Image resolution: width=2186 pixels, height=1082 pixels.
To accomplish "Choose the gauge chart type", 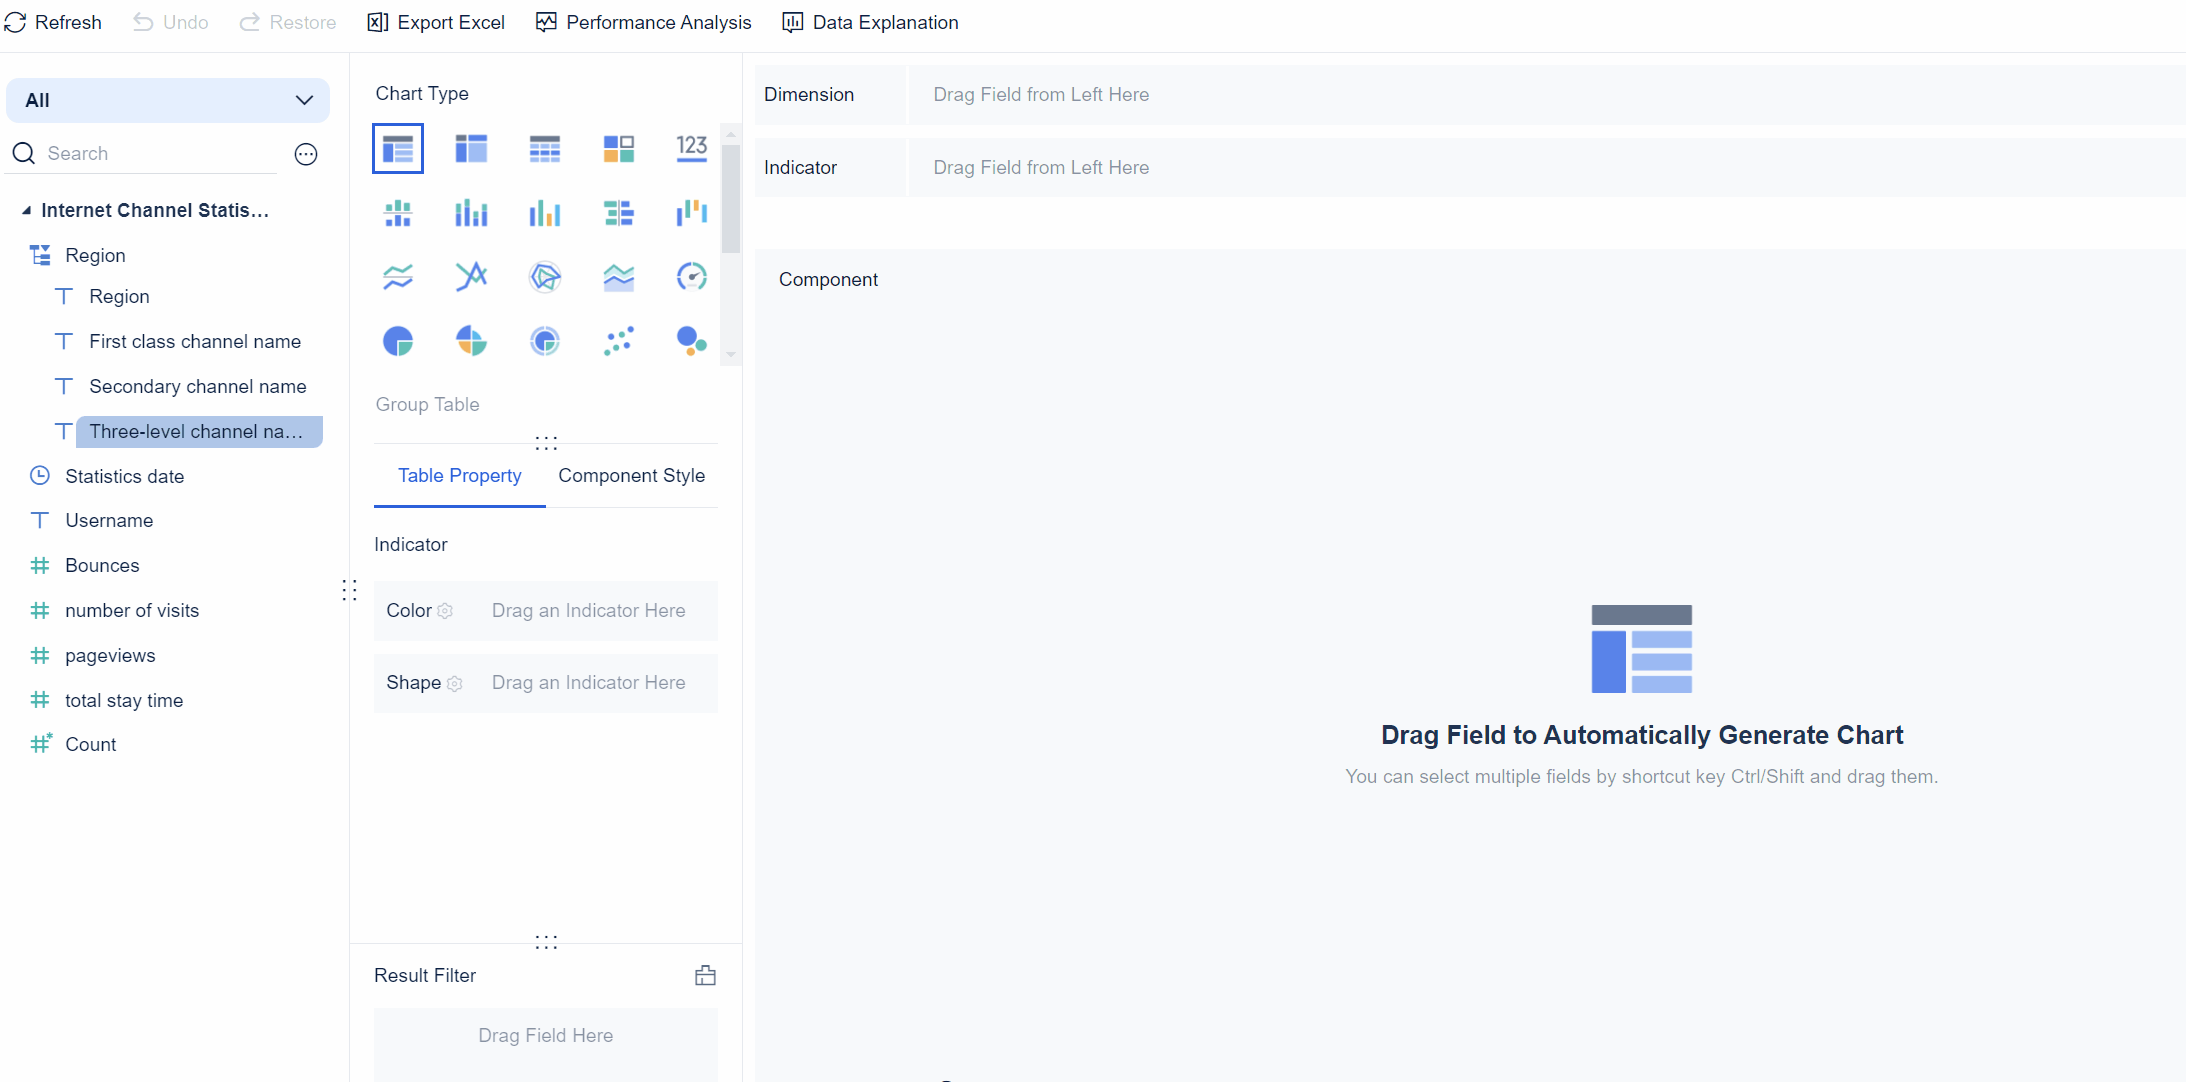I will click(691, 277).
